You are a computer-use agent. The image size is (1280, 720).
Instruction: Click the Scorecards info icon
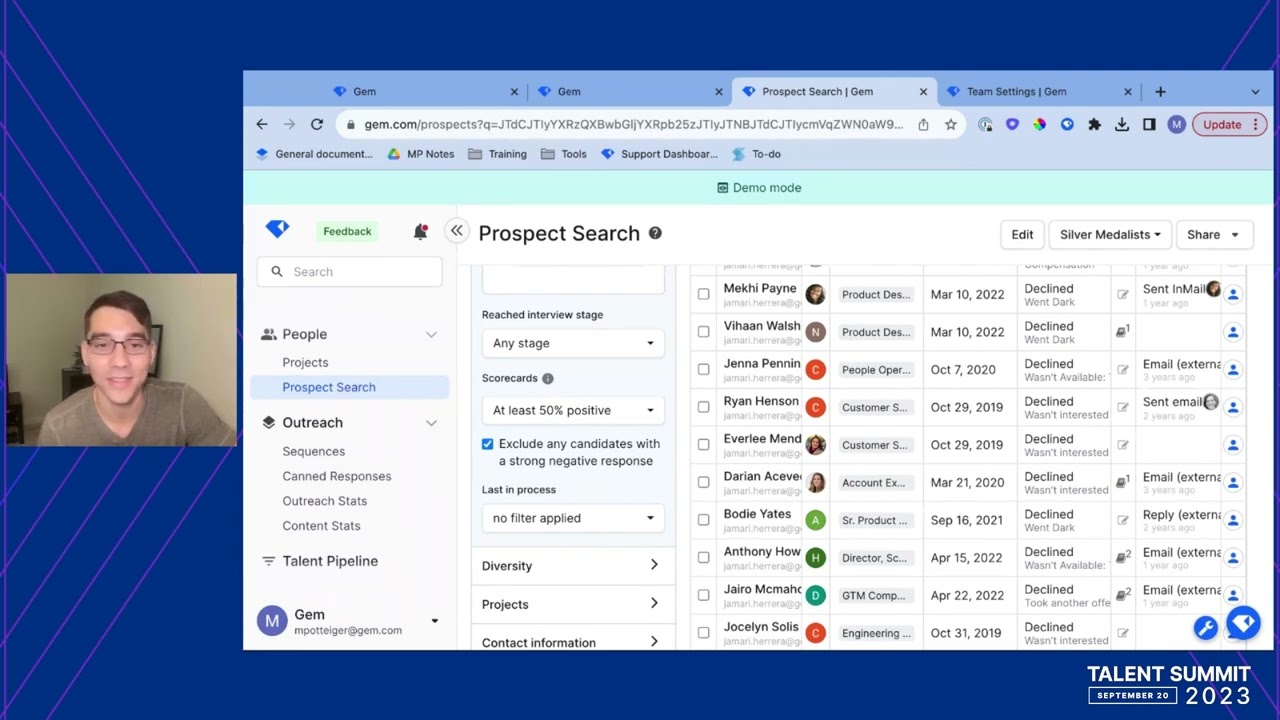[x=548, y=378]
